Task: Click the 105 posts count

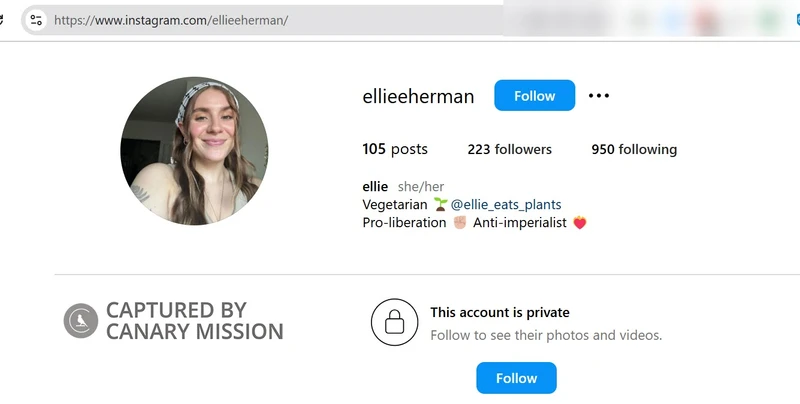Action: (x=395, y=149)
